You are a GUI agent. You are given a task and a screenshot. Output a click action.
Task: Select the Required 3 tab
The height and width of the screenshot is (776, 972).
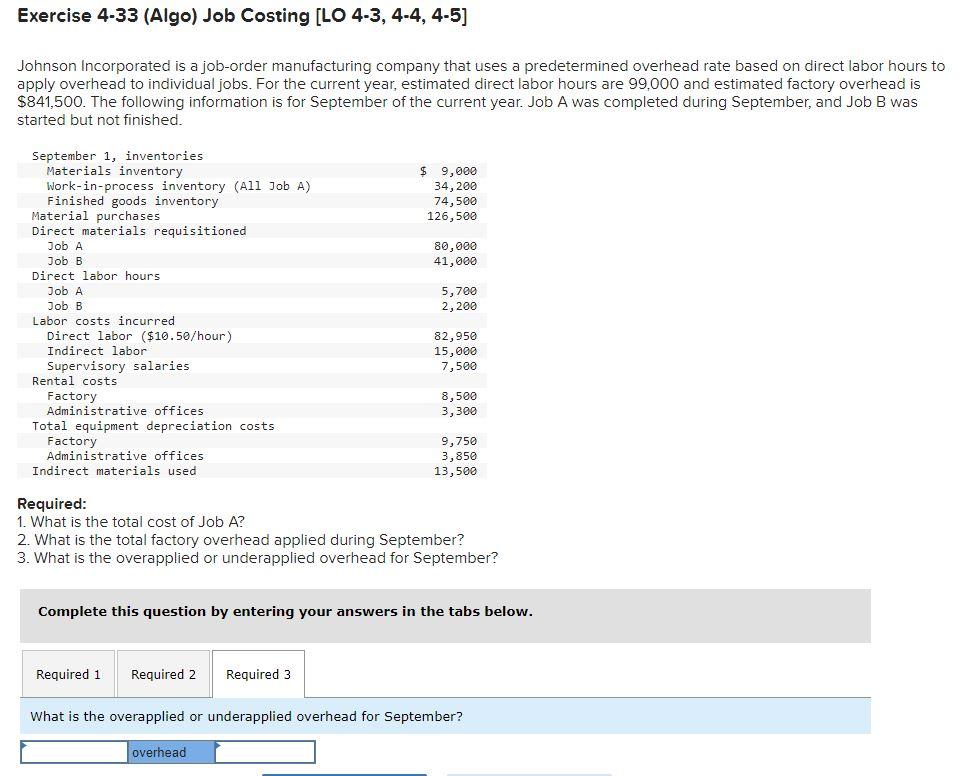(x=258, y=673)
